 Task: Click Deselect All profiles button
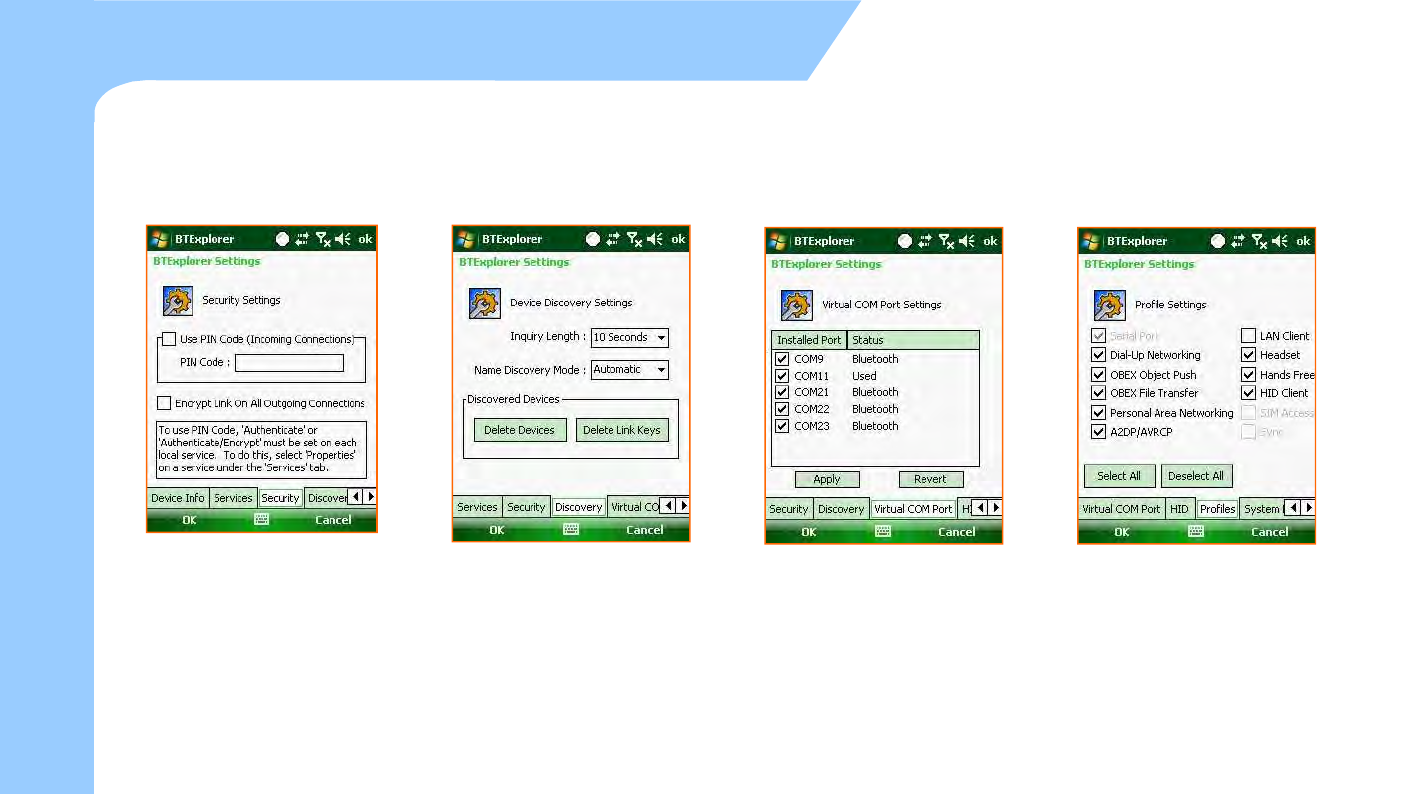1196,476
